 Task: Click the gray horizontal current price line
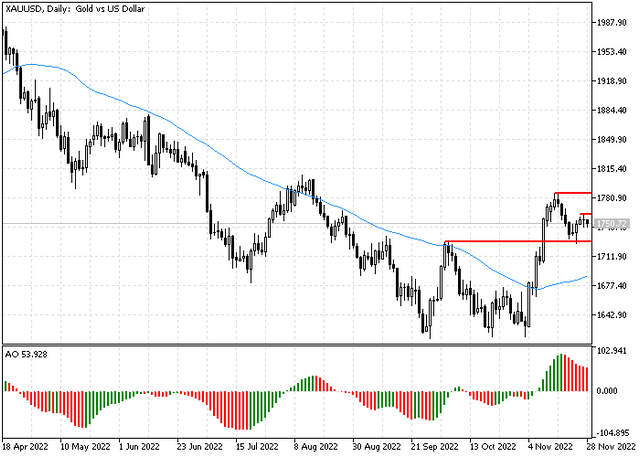pyautogui.click(x=297, y=224)
